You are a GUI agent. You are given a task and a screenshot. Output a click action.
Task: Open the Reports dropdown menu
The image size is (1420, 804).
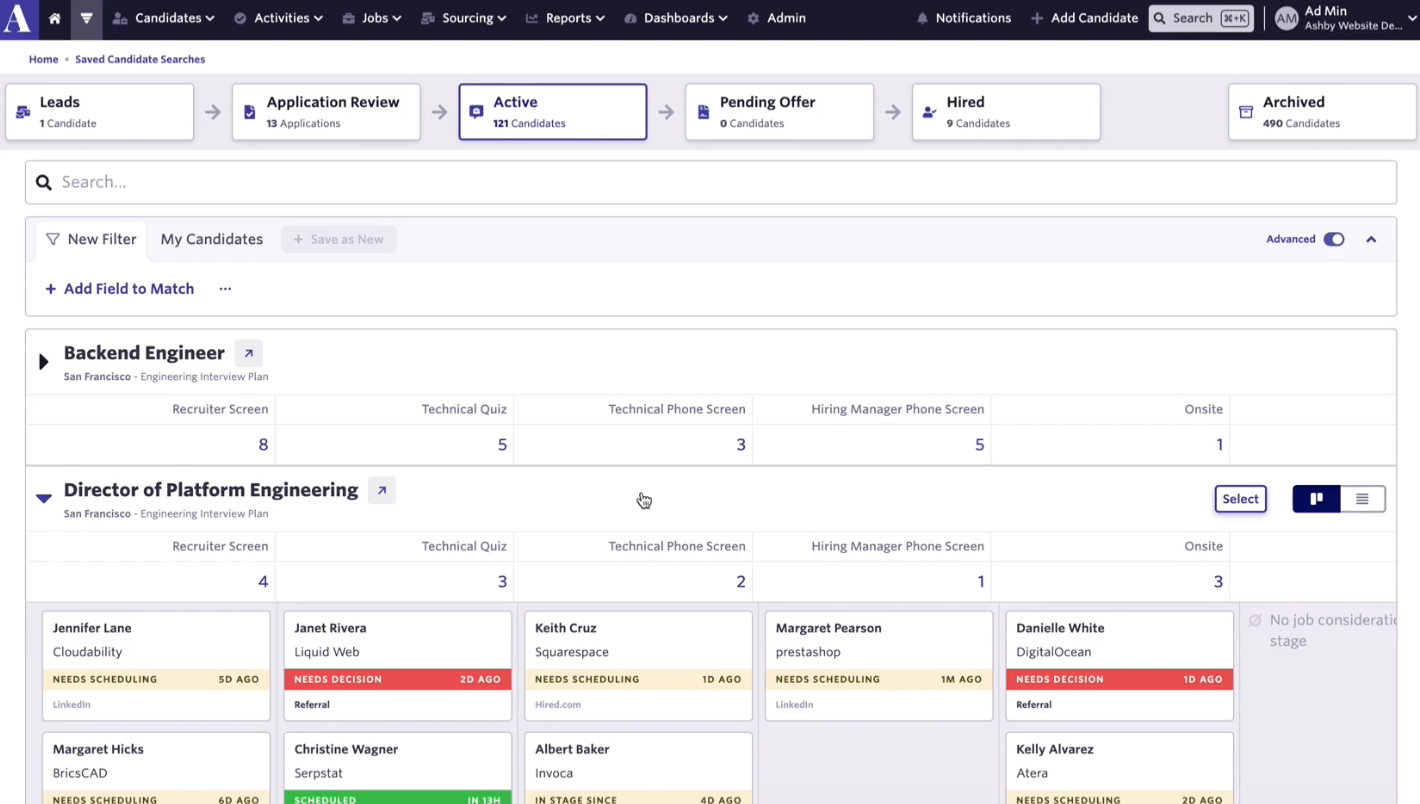[565, 18]
